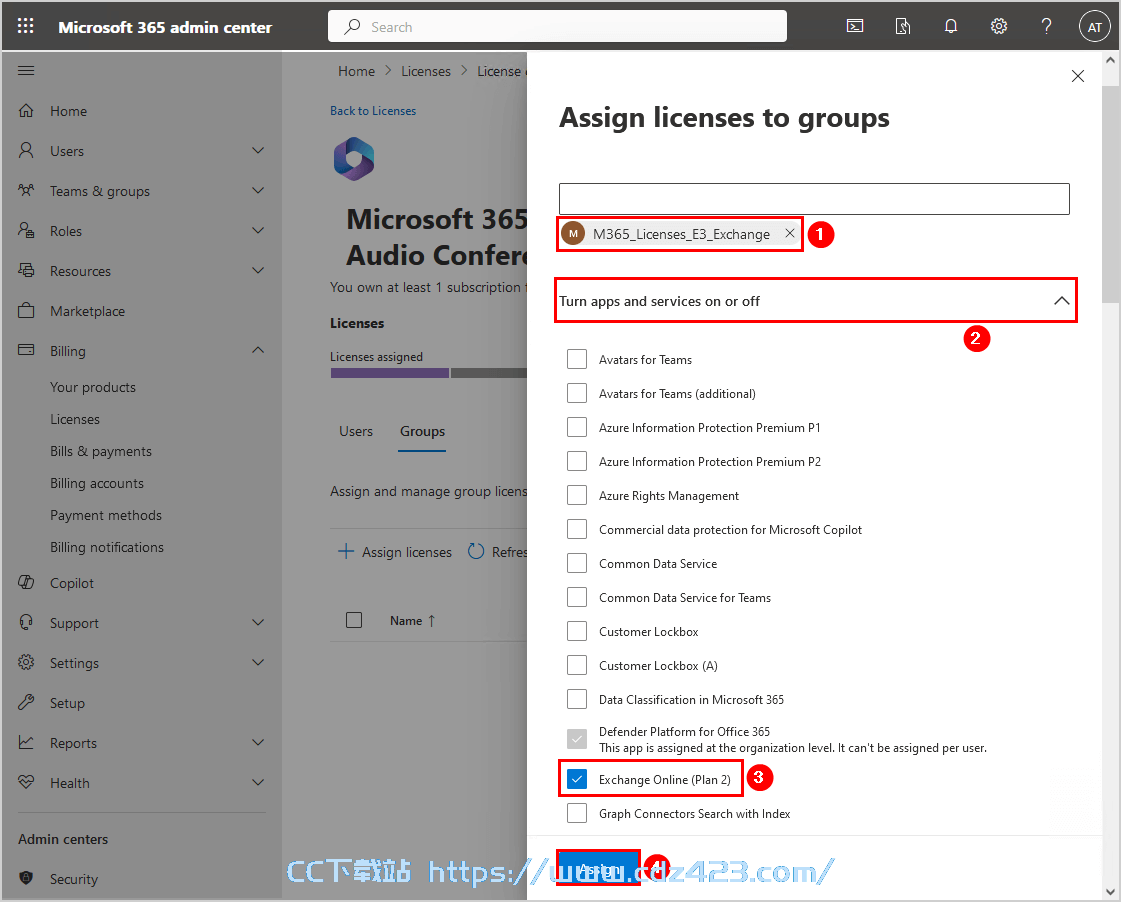Check Commercial data protection for Microsoft Copilot
This screenshot has height=902, width=1121.
click(577, 529)
